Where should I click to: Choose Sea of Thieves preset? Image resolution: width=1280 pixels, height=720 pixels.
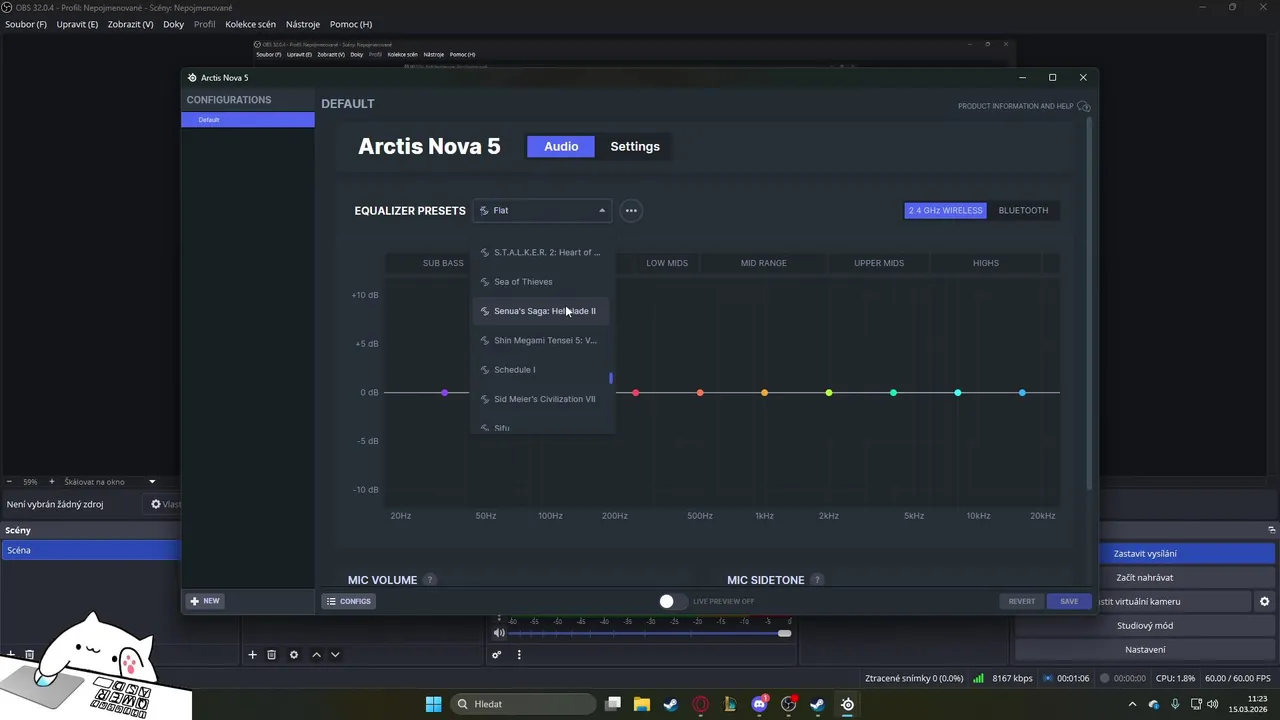[x=542, y=282]
